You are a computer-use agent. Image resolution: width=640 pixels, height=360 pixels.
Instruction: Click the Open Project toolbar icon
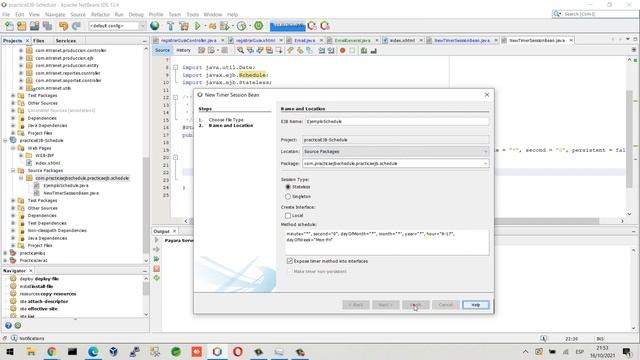pyautogui.click(x=34, y=26)
